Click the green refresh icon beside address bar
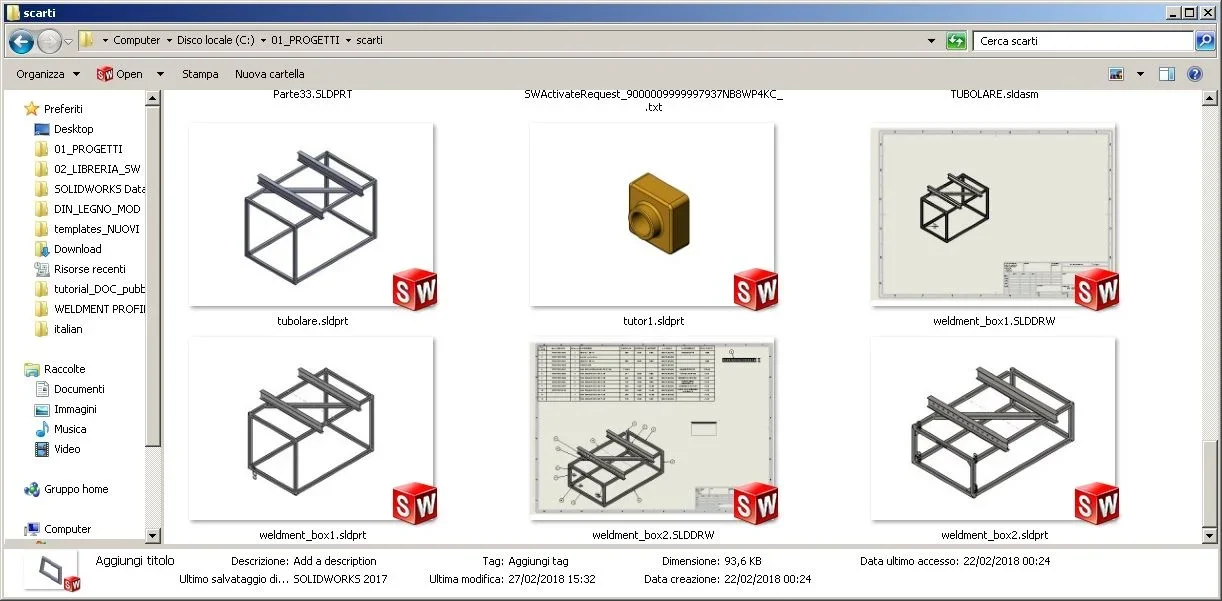Image resolution: width=1222 pixels, height=601 pixels. 957,41
